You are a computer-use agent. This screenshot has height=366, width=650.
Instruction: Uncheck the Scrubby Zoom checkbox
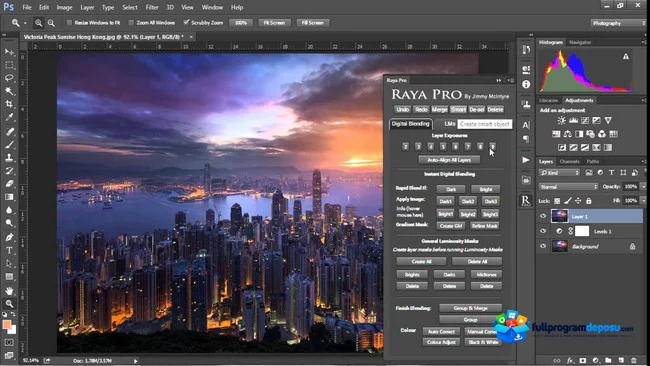[186, 22]
